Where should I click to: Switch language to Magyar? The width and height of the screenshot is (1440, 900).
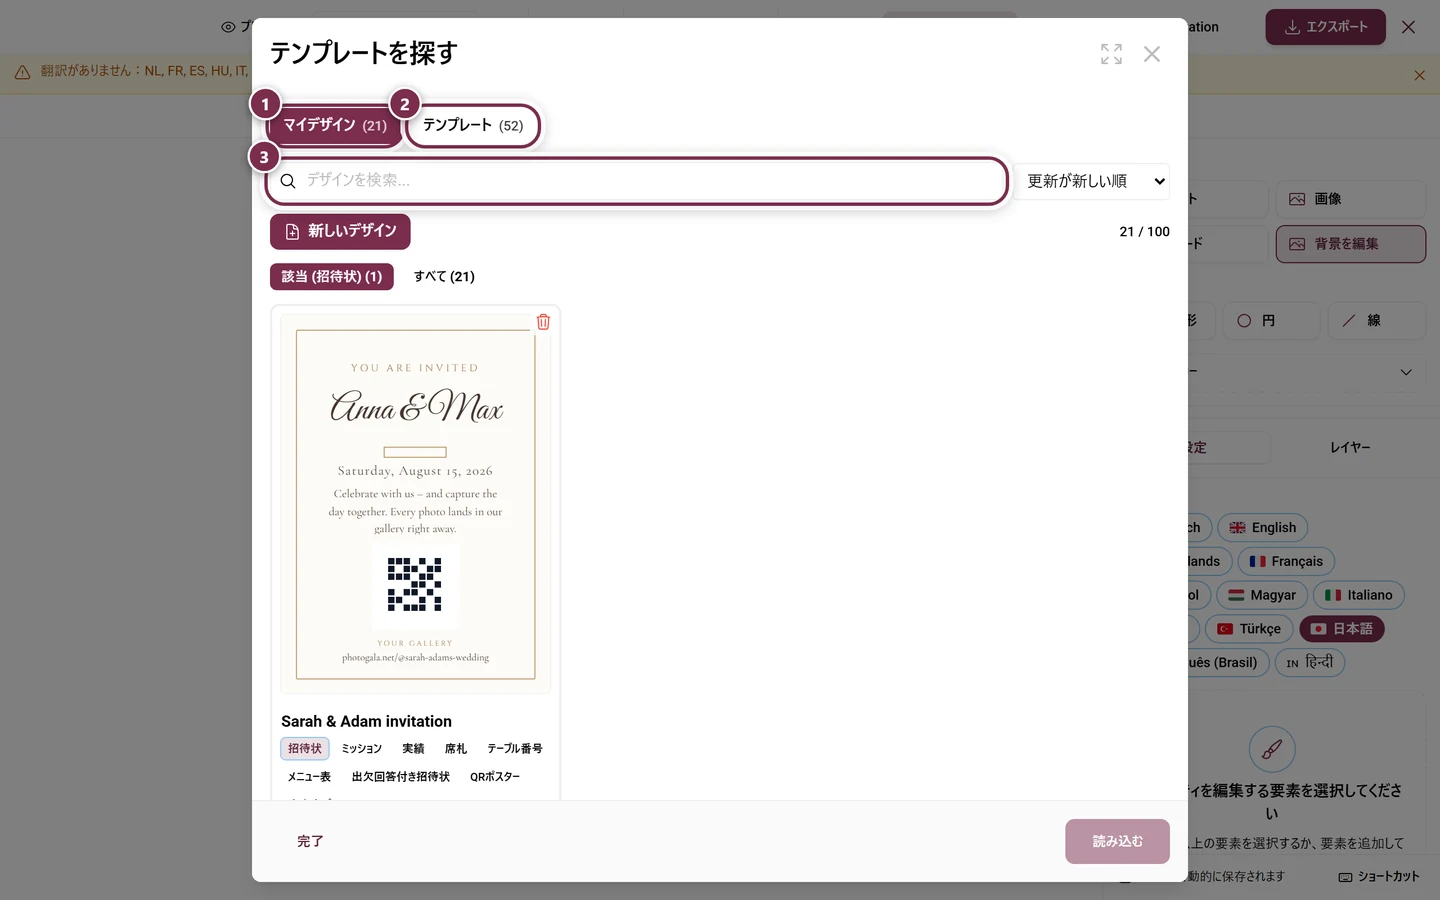[1262, 595]
